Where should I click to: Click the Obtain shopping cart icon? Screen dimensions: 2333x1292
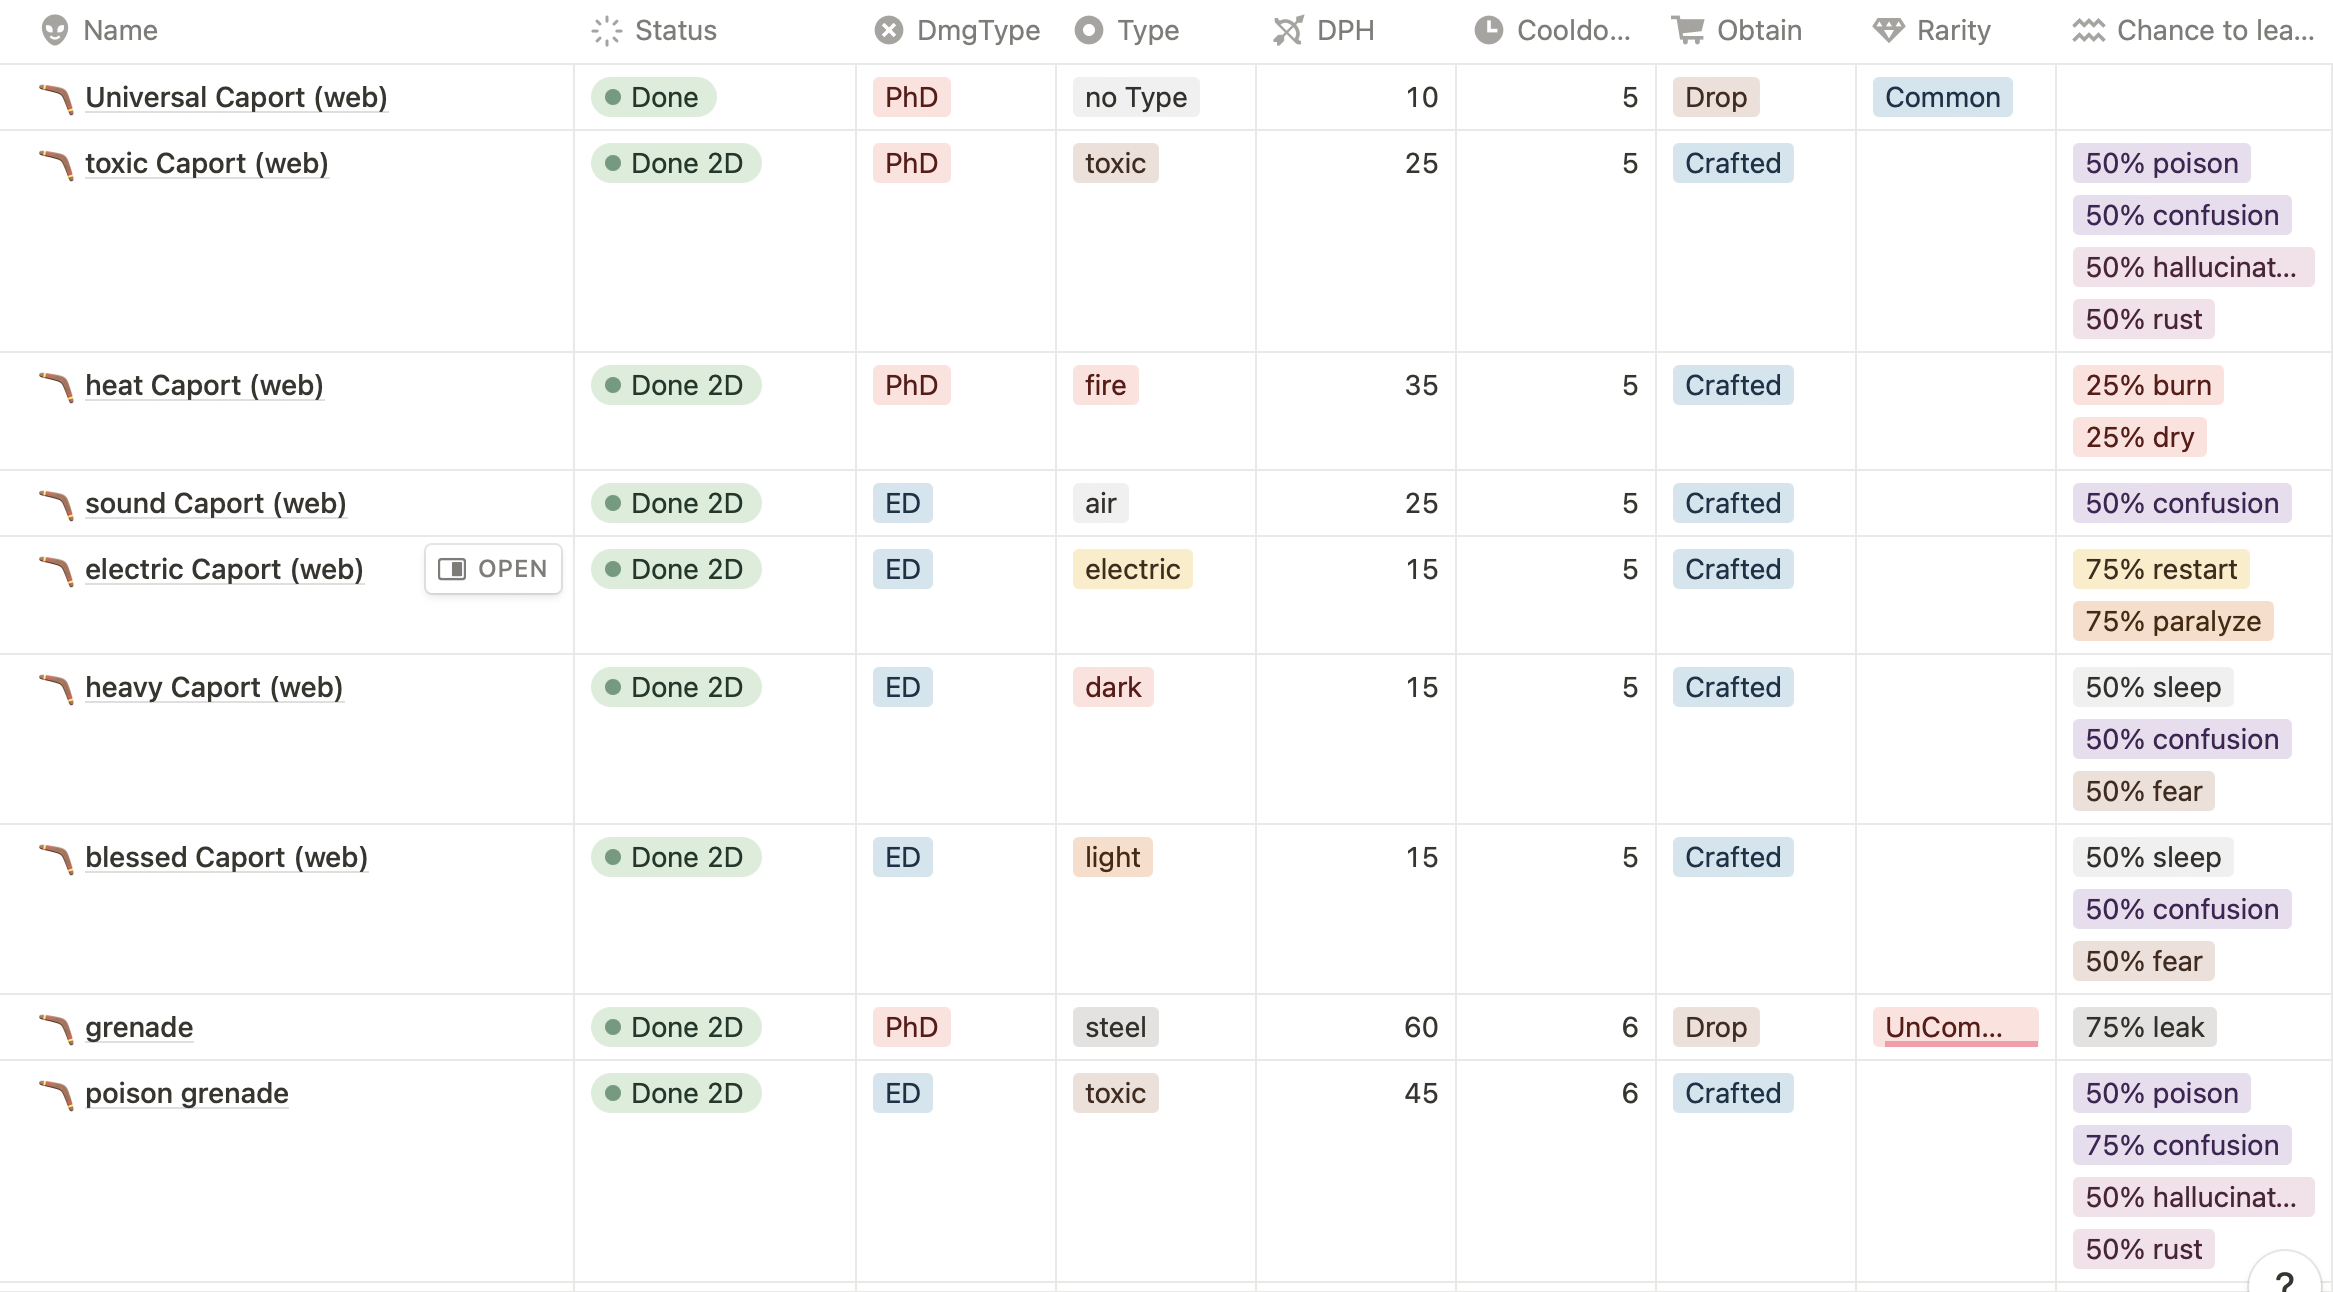tap(1688, 31)
